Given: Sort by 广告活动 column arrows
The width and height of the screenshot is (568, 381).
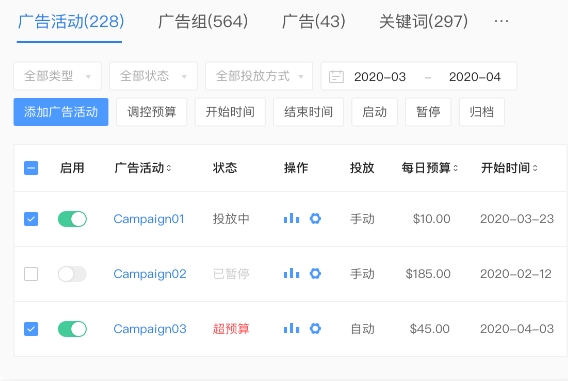Looking at the screenshot, I should click(x=169, y=168).
